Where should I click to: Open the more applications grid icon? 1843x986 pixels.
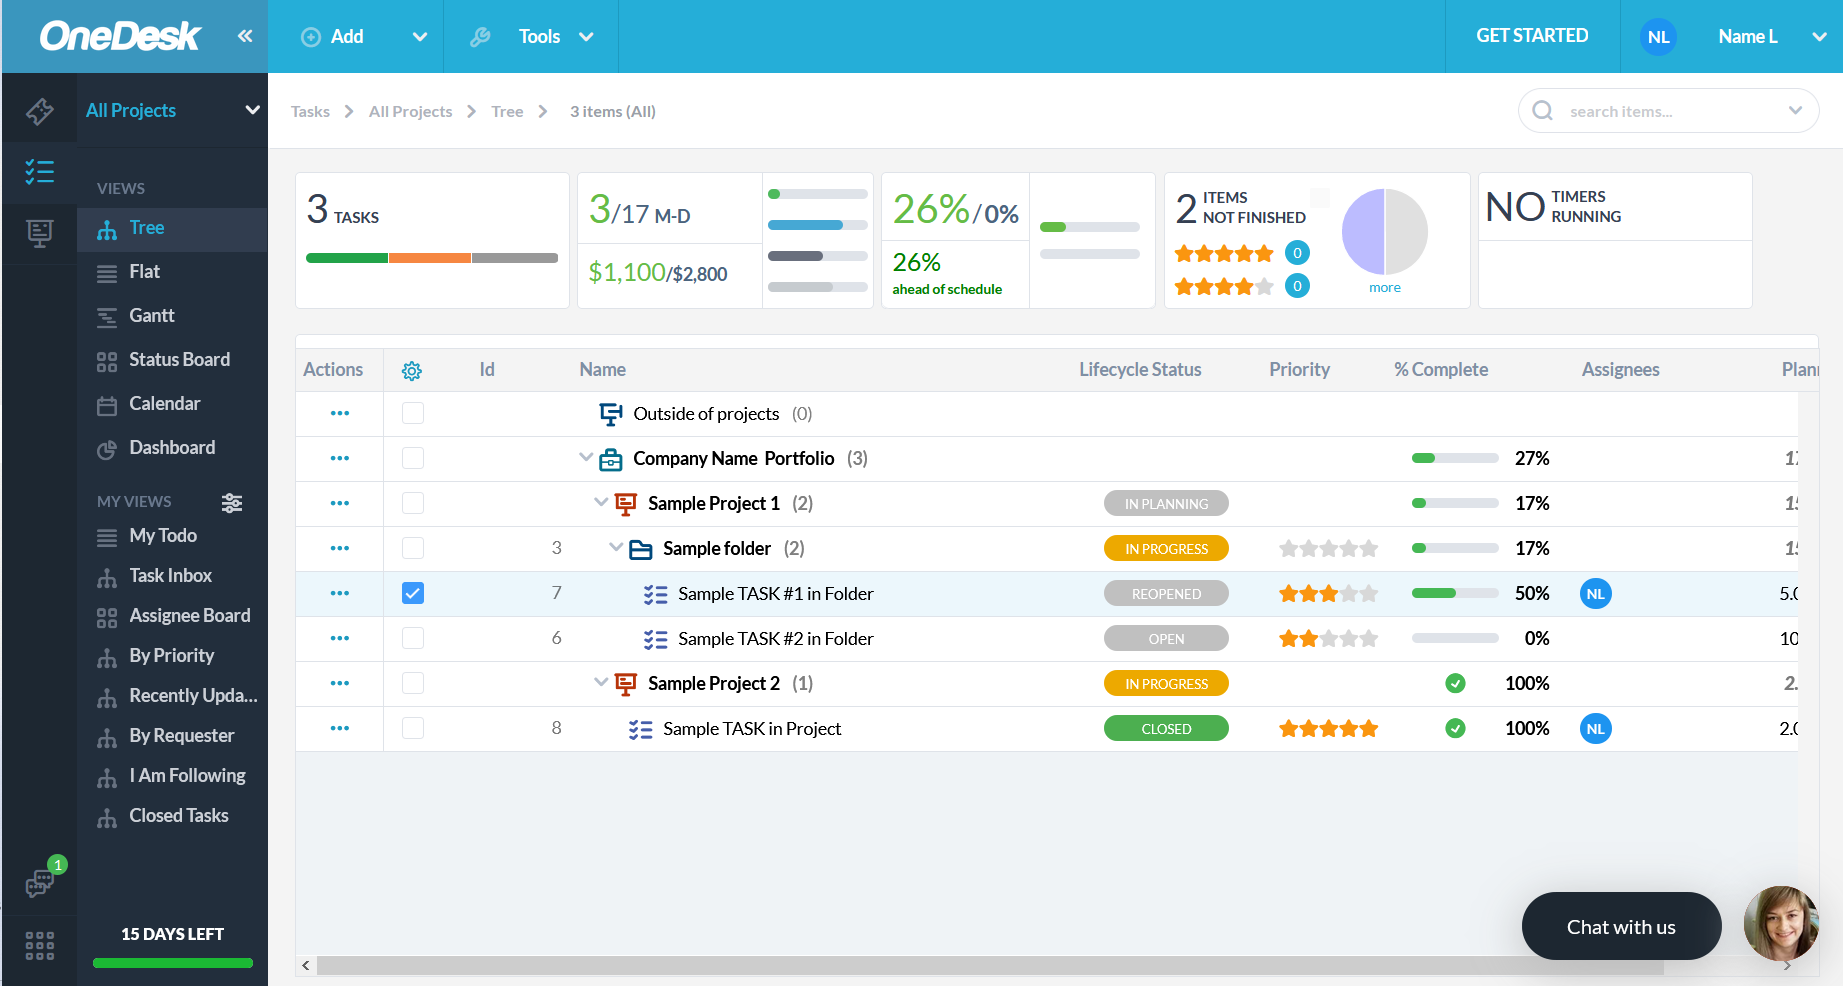[x=39, y=946]
